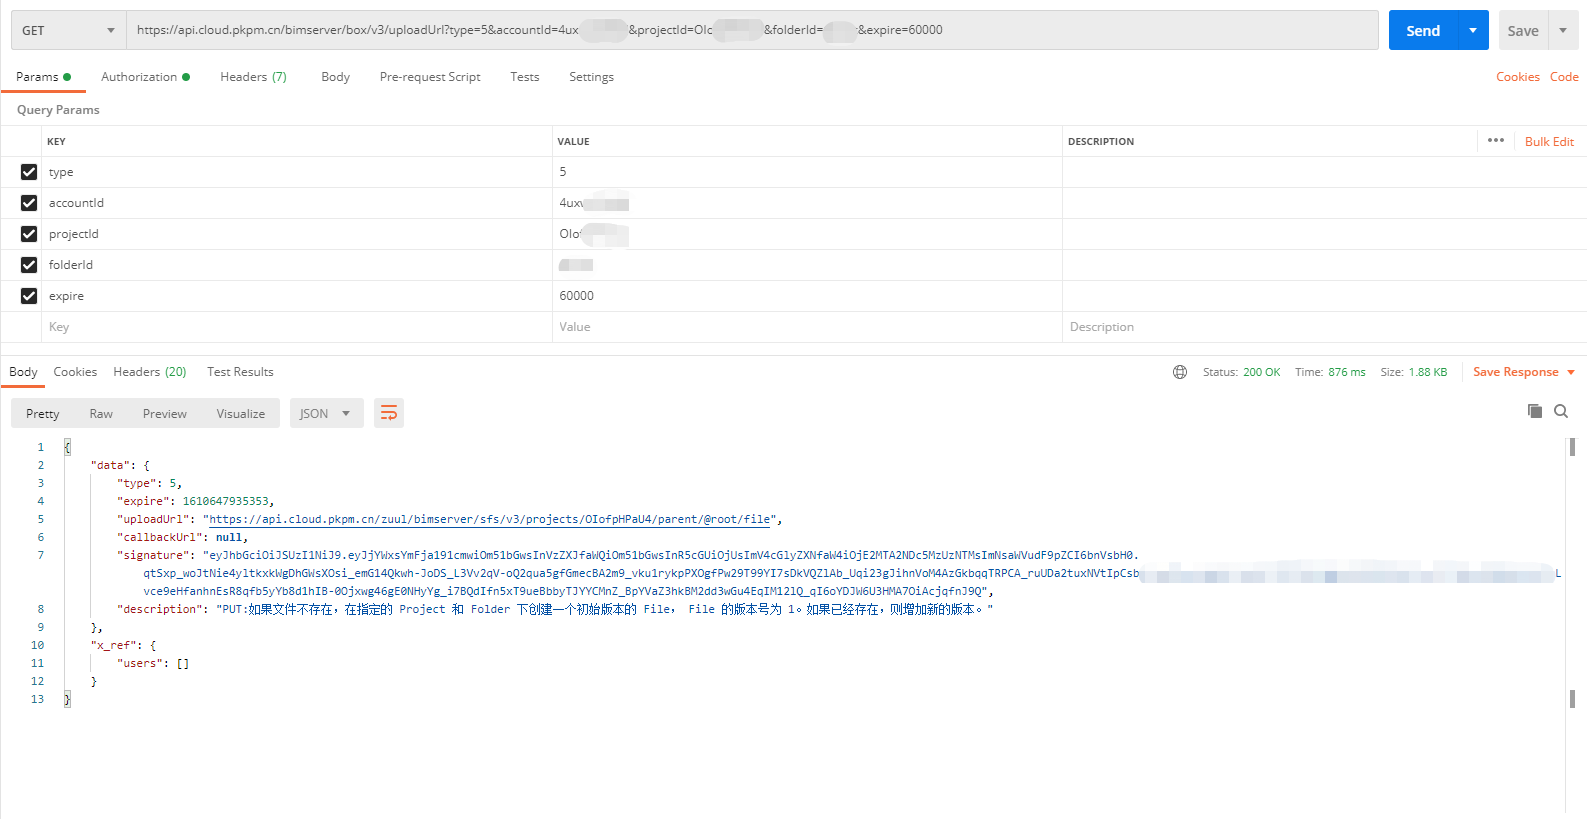Uncheck the type parameter checkbox
Screen dimensions: 1587x819
pos(29,172)
